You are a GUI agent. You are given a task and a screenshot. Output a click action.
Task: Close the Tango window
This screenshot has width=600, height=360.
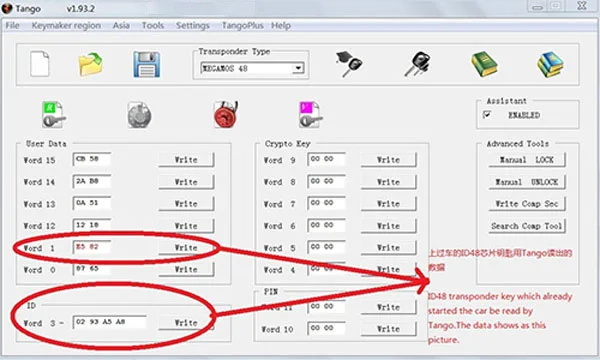tap(582, 5)
